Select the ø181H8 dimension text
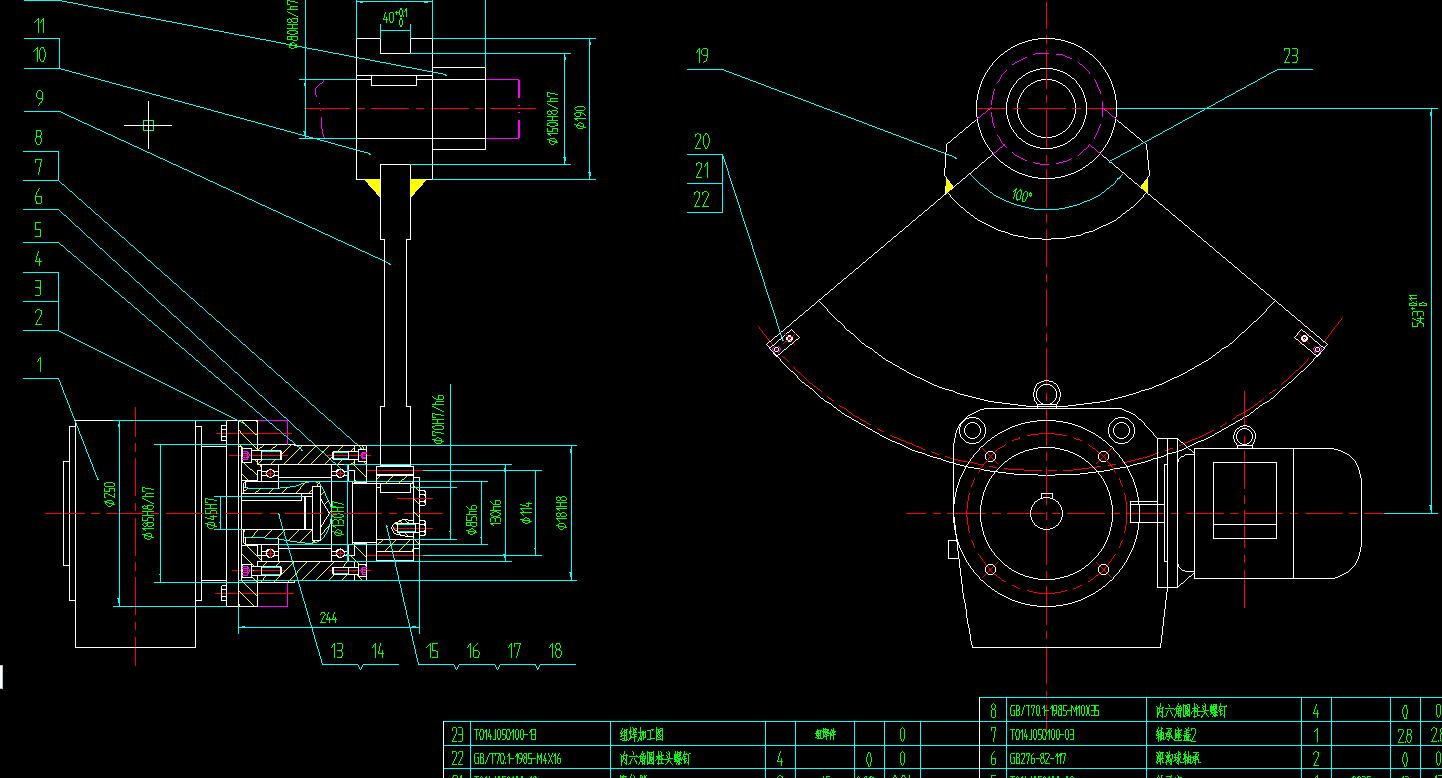Viewport: 1442px width, 778px height. pos(561,512)
